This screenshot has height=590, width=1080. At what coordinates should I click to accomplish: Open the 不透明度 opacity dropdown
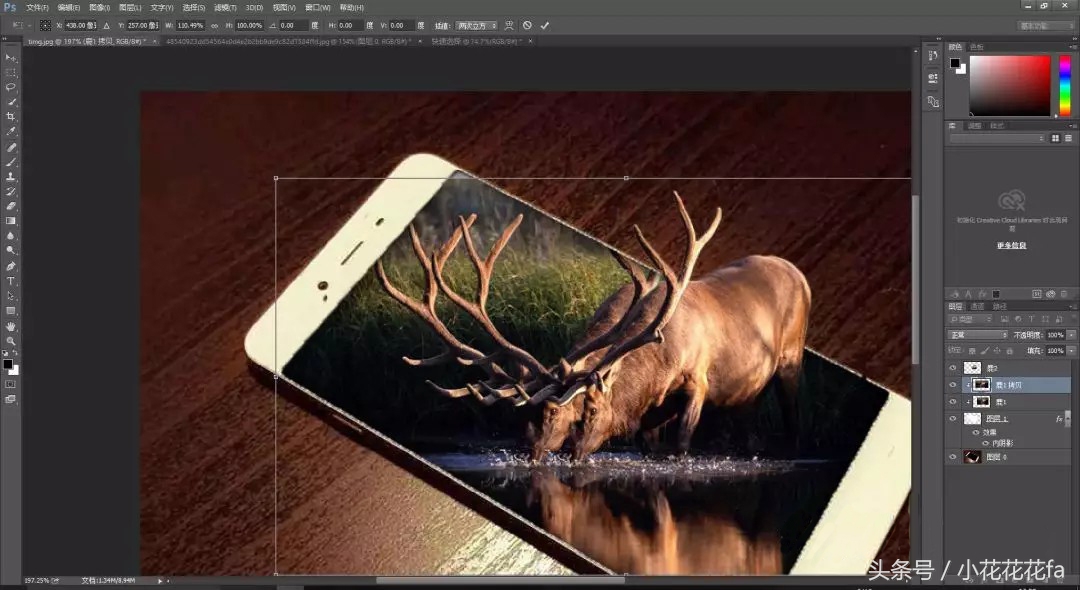pos(1070,334)
